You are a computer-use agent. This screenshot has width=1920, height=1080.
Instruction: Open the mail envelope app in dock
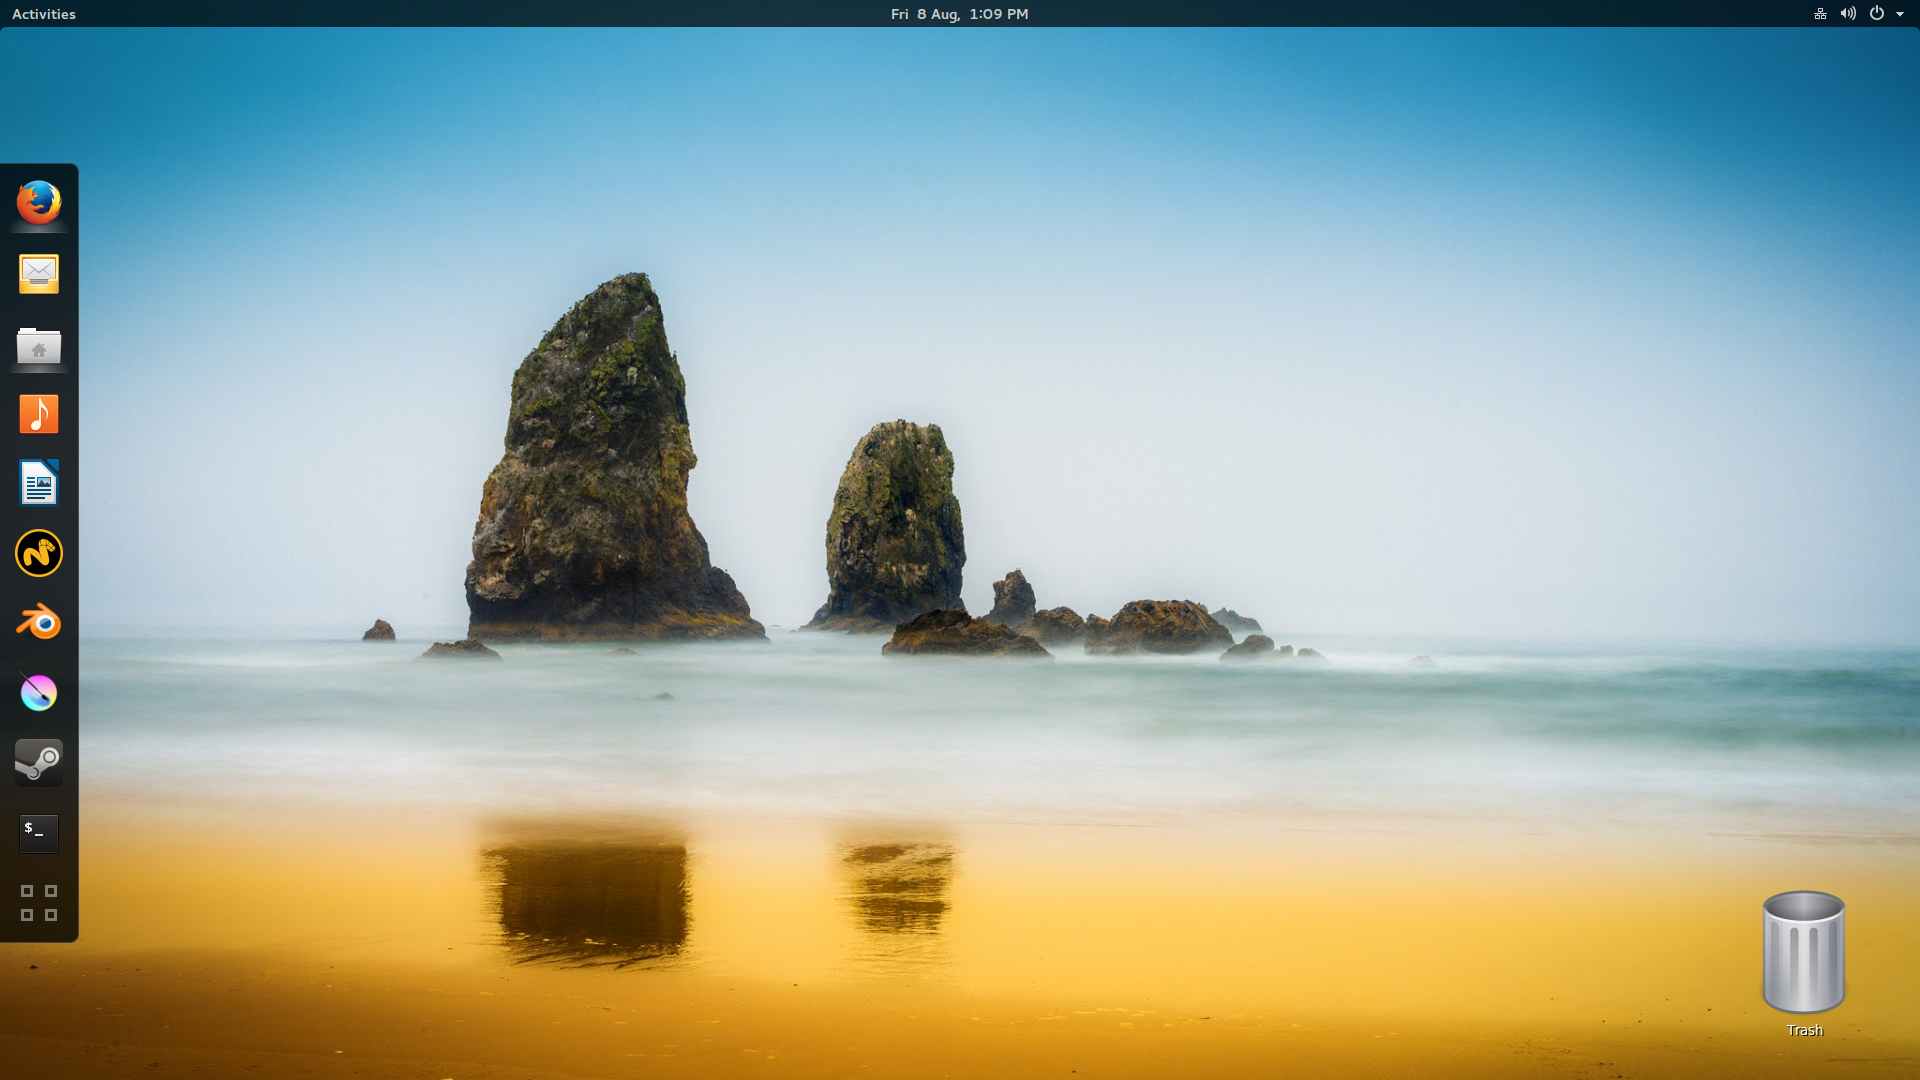click(x=39, y=273)
